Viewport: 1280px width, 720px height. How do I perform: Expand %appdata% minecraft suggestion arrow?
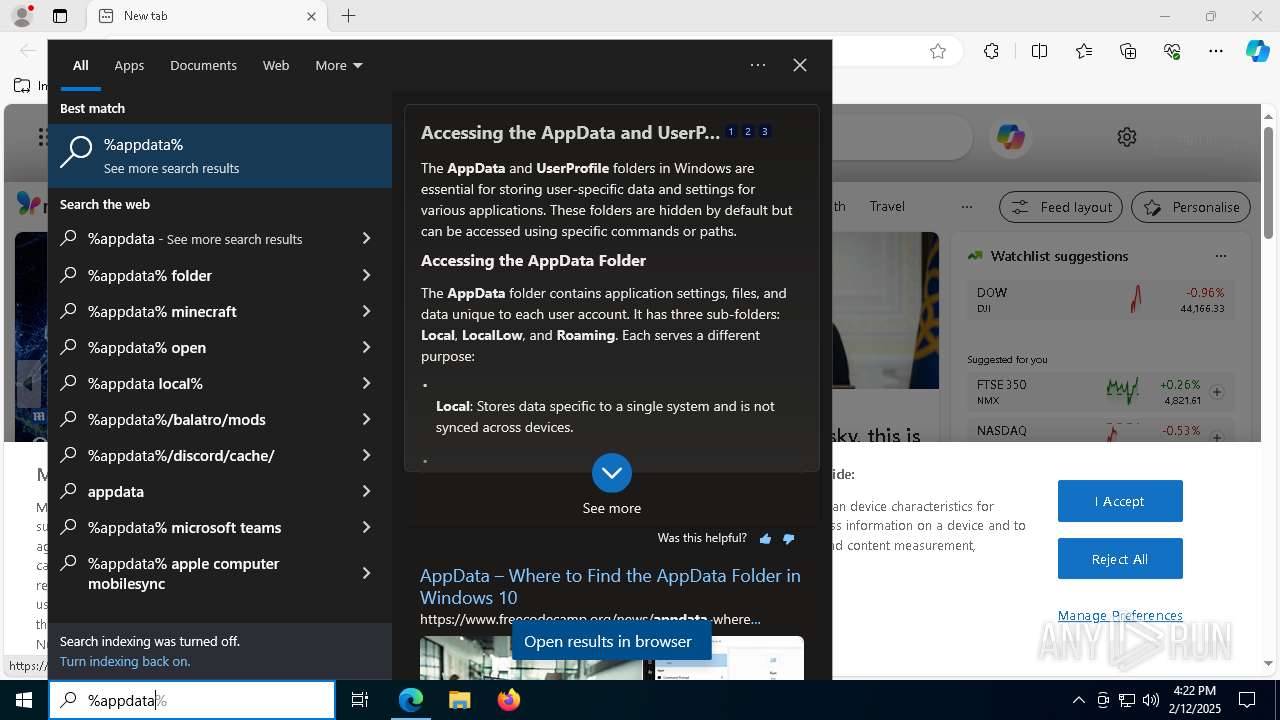366,311
